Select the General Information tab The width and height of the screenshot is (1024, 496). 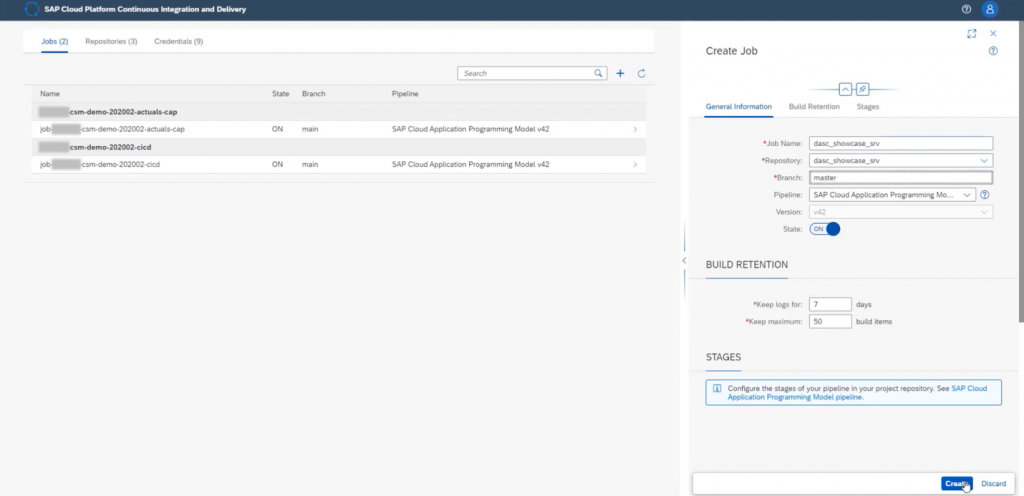(x=739, y=106)
